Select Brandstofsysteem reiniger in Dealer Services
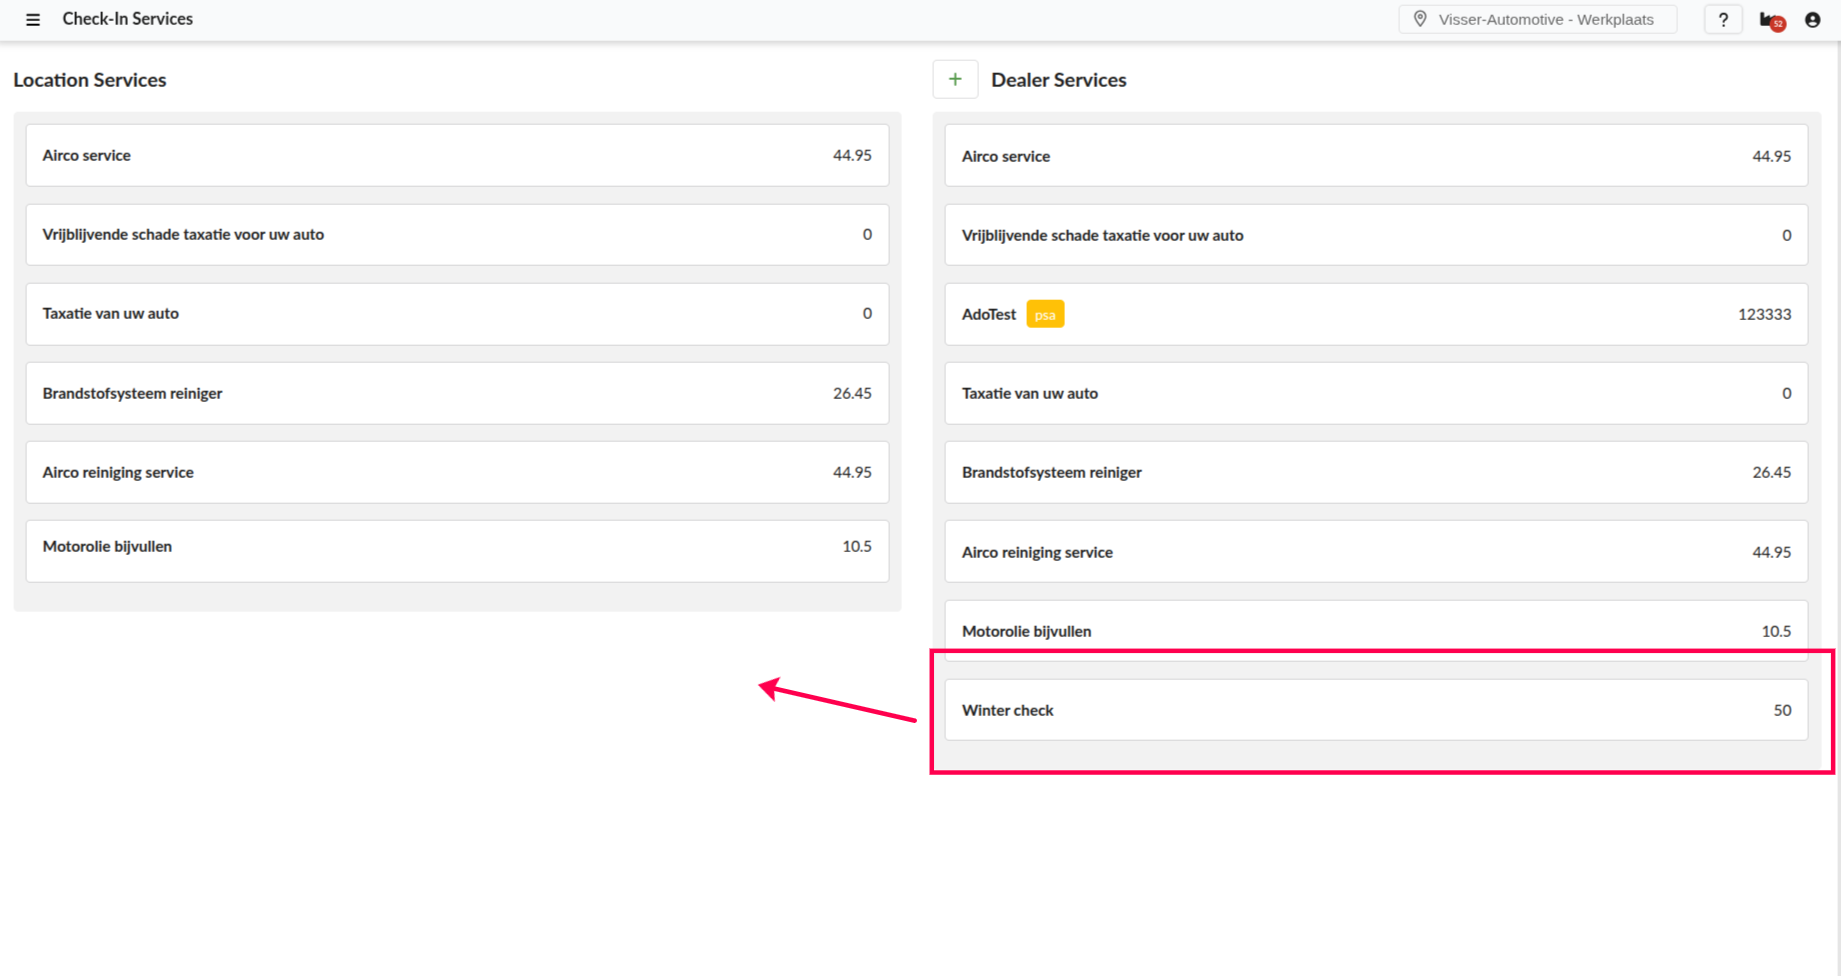 click(x=1376, y=472)
